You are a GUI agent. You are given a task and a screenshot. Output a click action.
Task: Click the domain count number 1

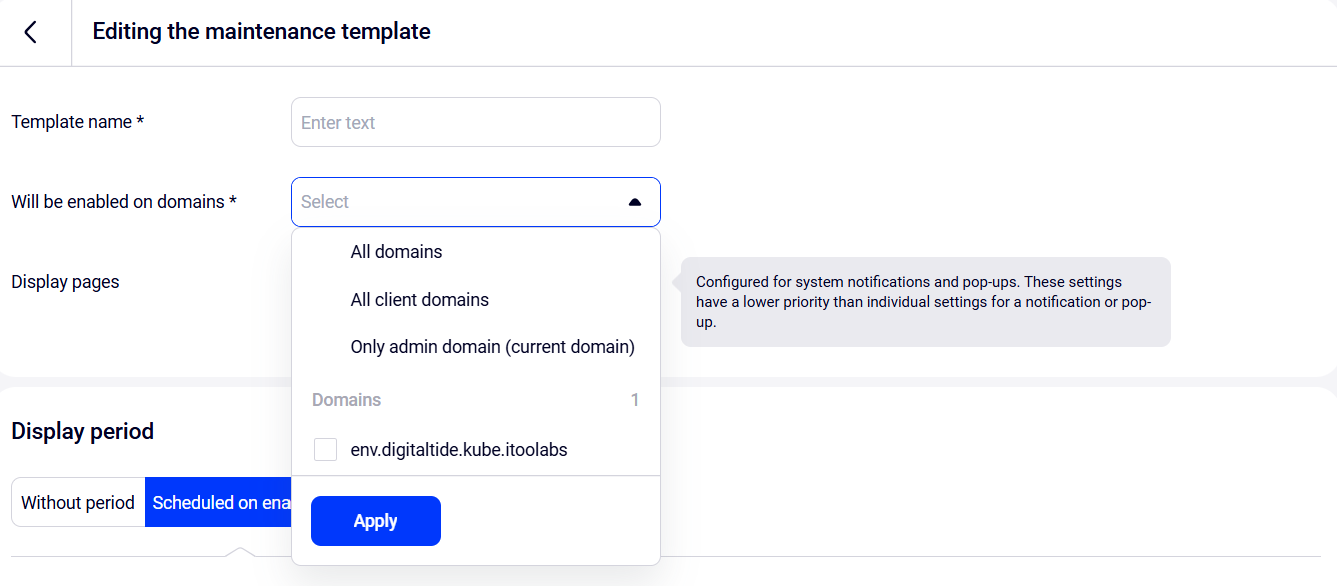point(634,400)
